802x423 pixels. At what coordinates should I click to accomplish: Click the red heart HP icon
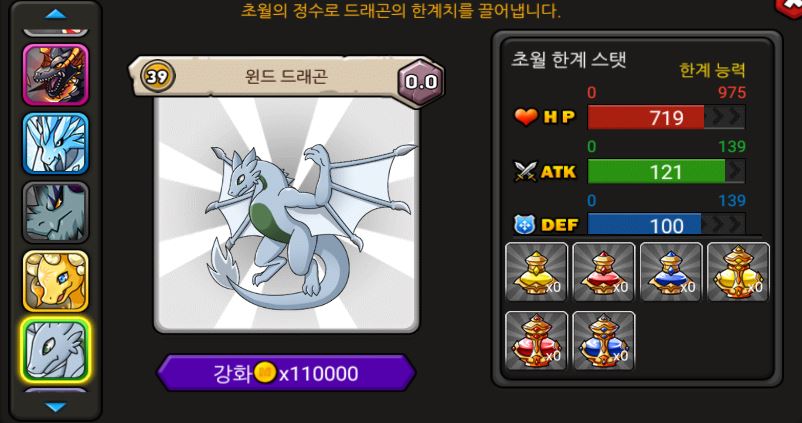pyautogui.click(x=526, y=117)
